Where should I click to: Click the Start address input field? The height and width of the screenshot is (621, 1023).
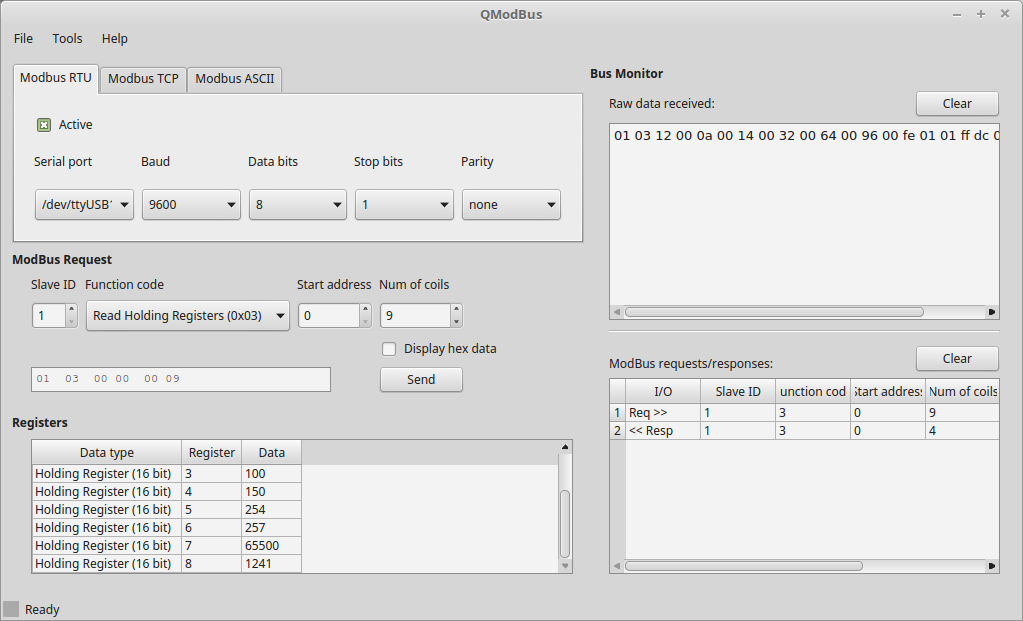[x=329, y=316]
